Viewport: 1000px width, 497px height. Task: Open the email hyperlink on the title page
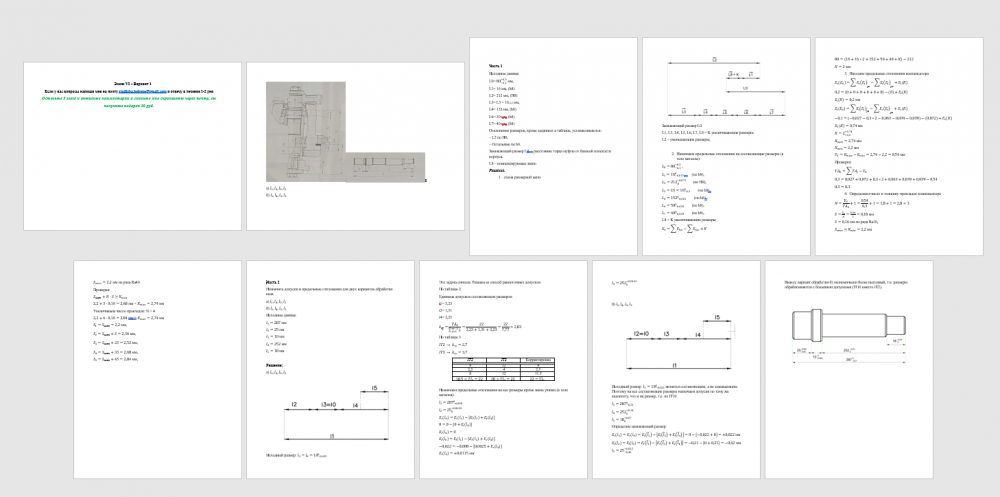[x=142, y=92]
